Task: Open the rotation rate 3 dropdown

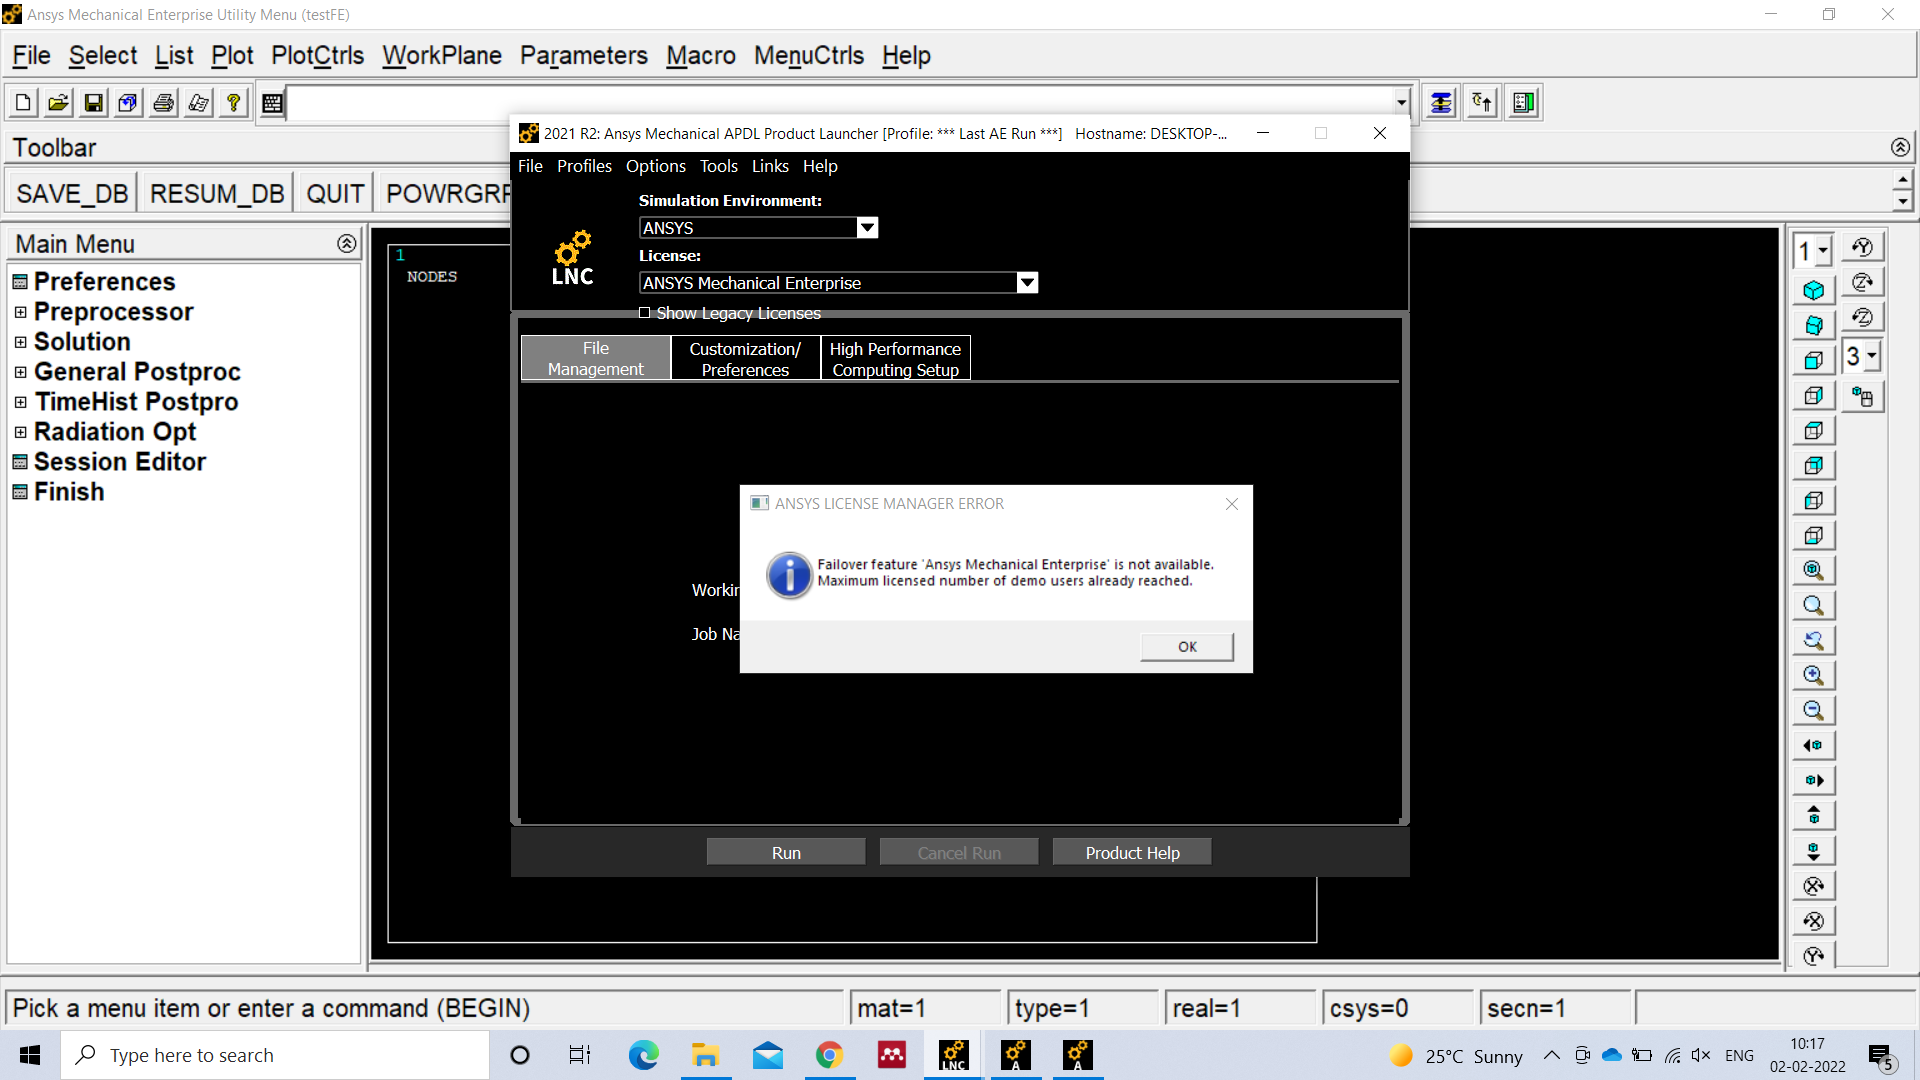Action: 1872,356
